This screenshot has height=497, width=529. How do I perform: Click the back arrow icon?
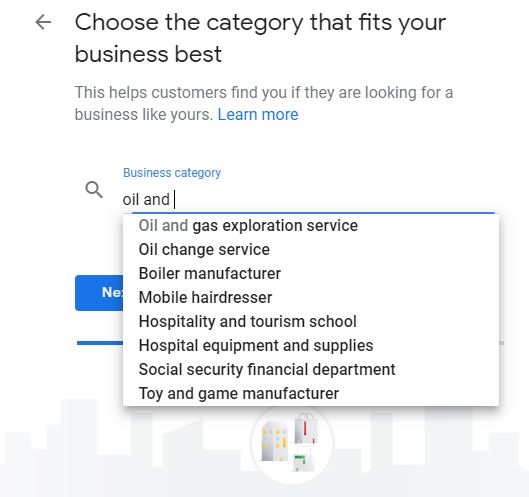click(43, 23)
